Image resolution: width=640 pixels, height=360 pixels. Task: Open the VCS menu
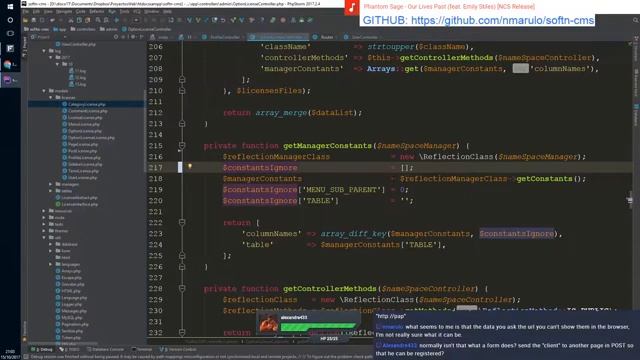tap(137, 12)
